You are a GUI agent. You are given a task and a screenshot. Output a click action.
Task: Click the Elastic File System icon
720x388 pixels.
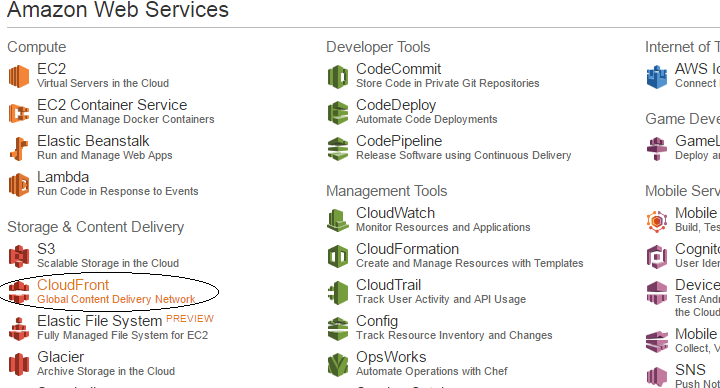coord(19,329)
